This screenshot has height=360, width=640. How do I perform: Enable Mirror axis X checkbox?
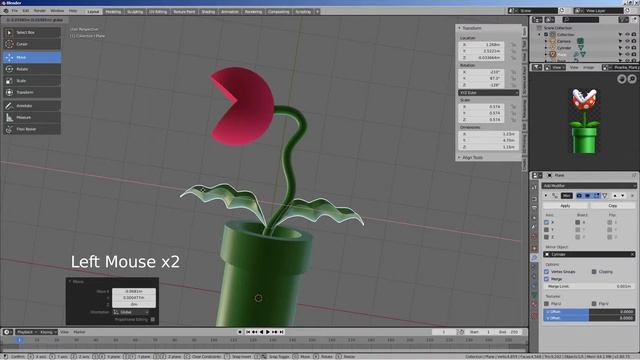click(x=547, y=222)
